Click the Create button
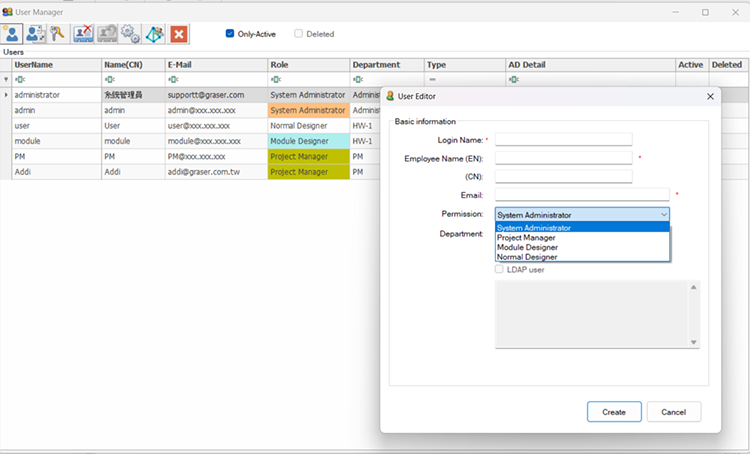The height and width of the screenshot is (454, 750). click(614, 412)
